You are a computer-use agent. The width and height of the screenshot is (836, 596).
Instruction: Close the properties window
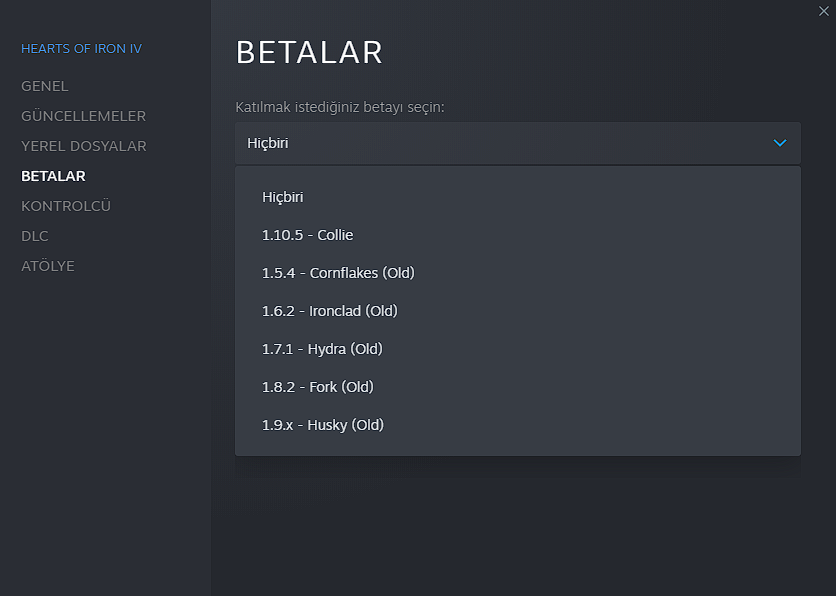[x=823, y=10]
